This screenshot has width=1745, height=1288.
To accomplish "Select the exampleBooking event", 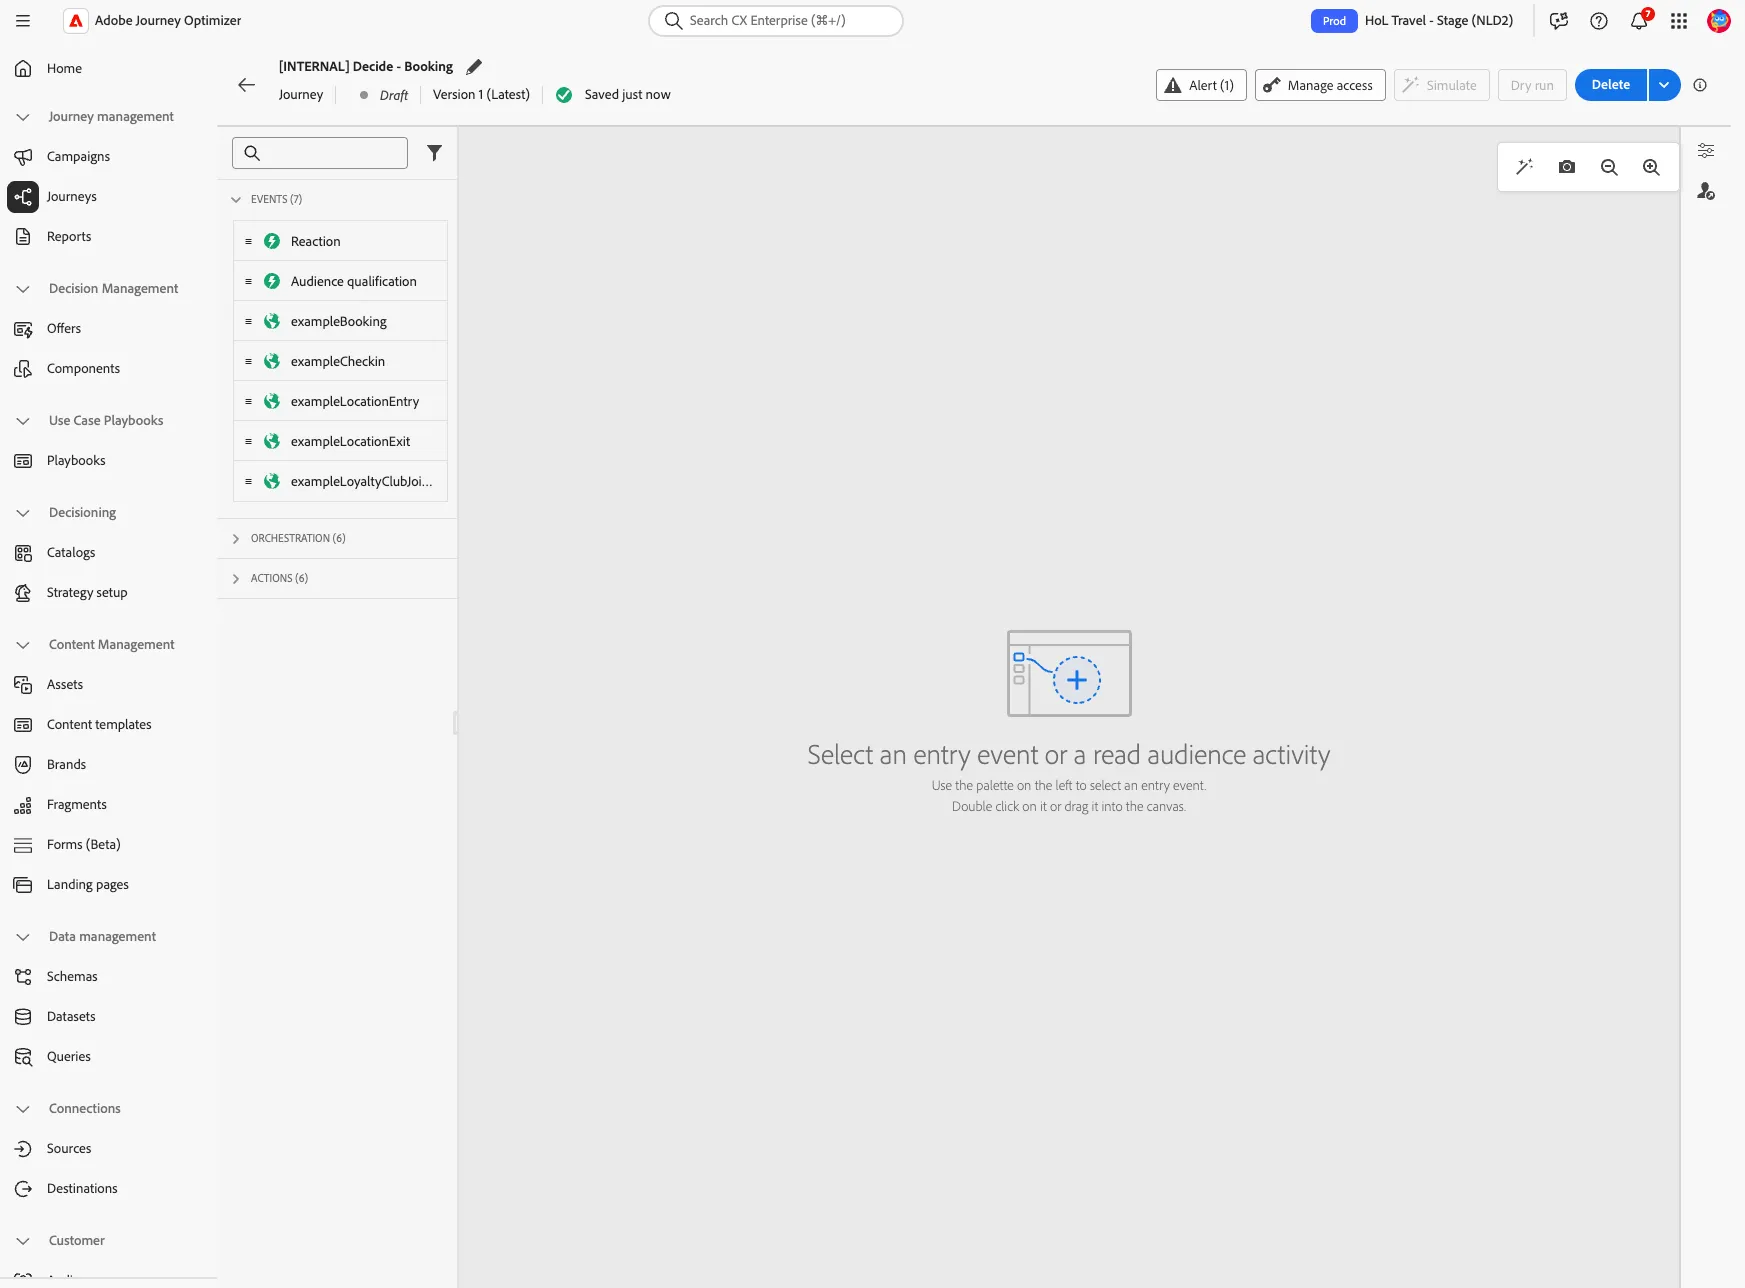I will [340, 321].
